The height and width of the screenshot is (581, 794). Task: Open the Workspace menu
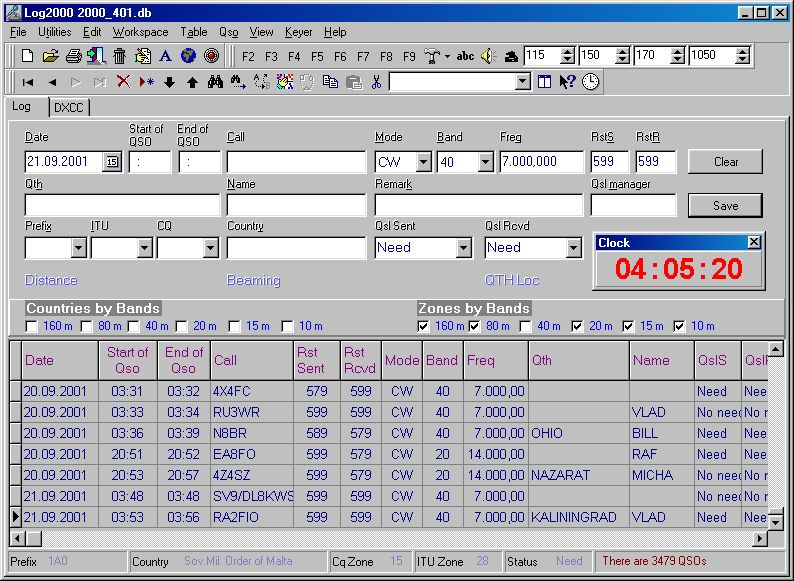click(x=140, y=32)
